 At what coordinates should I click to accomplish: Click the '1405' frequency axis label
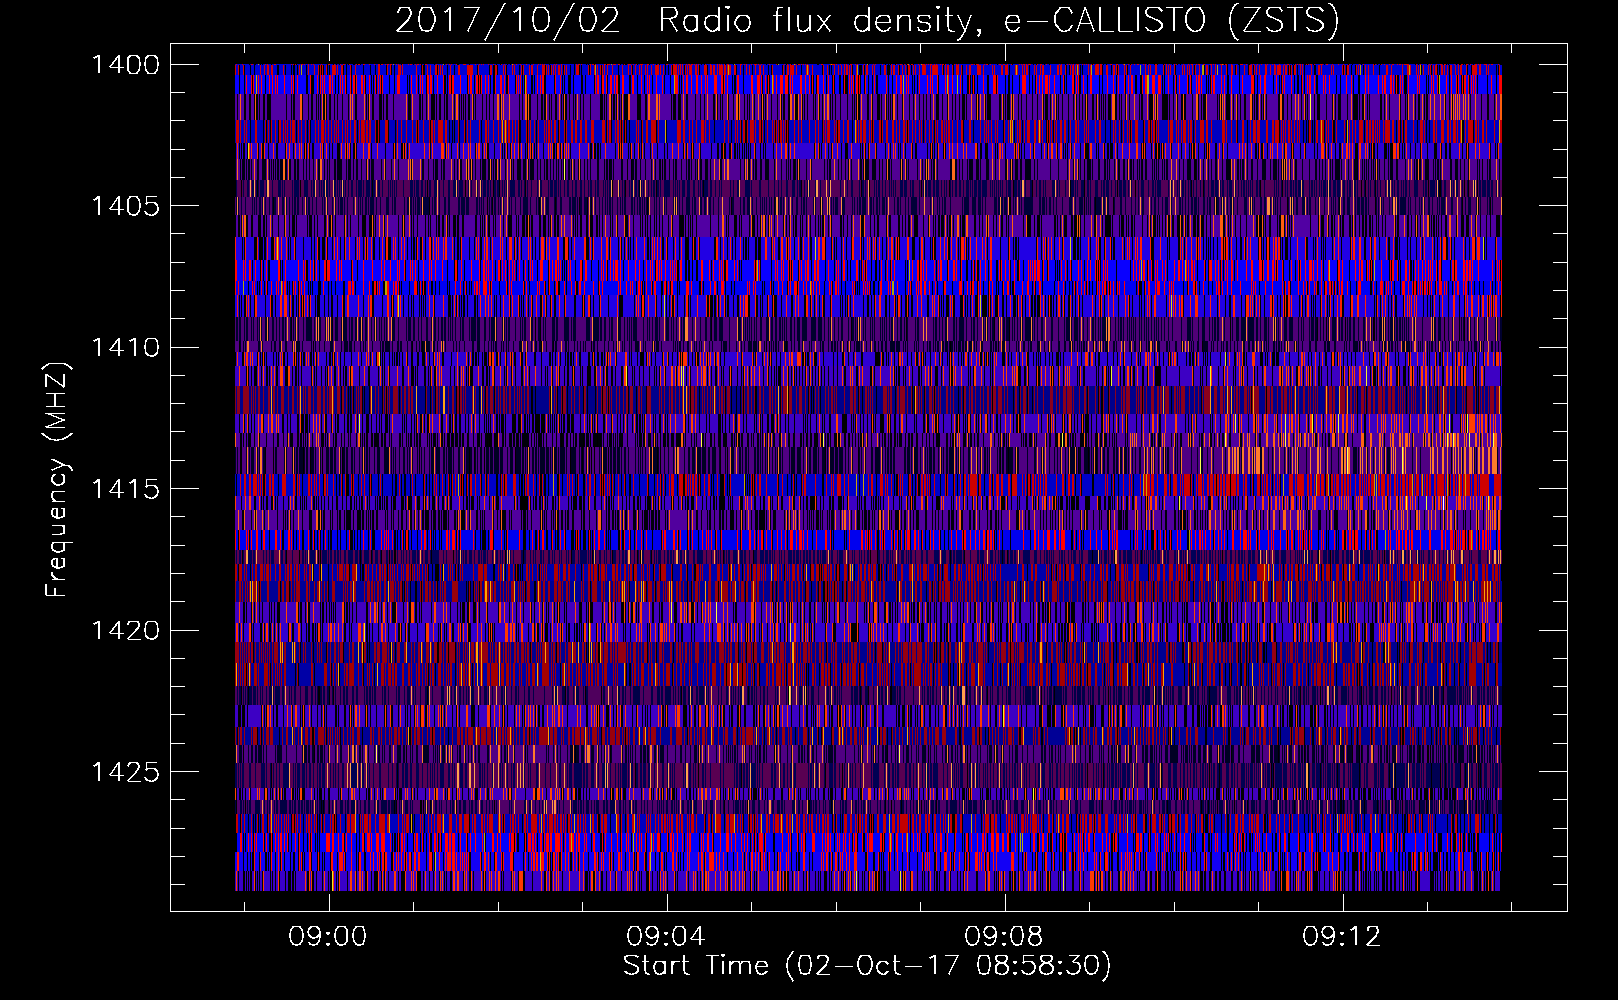coord(125,206)
